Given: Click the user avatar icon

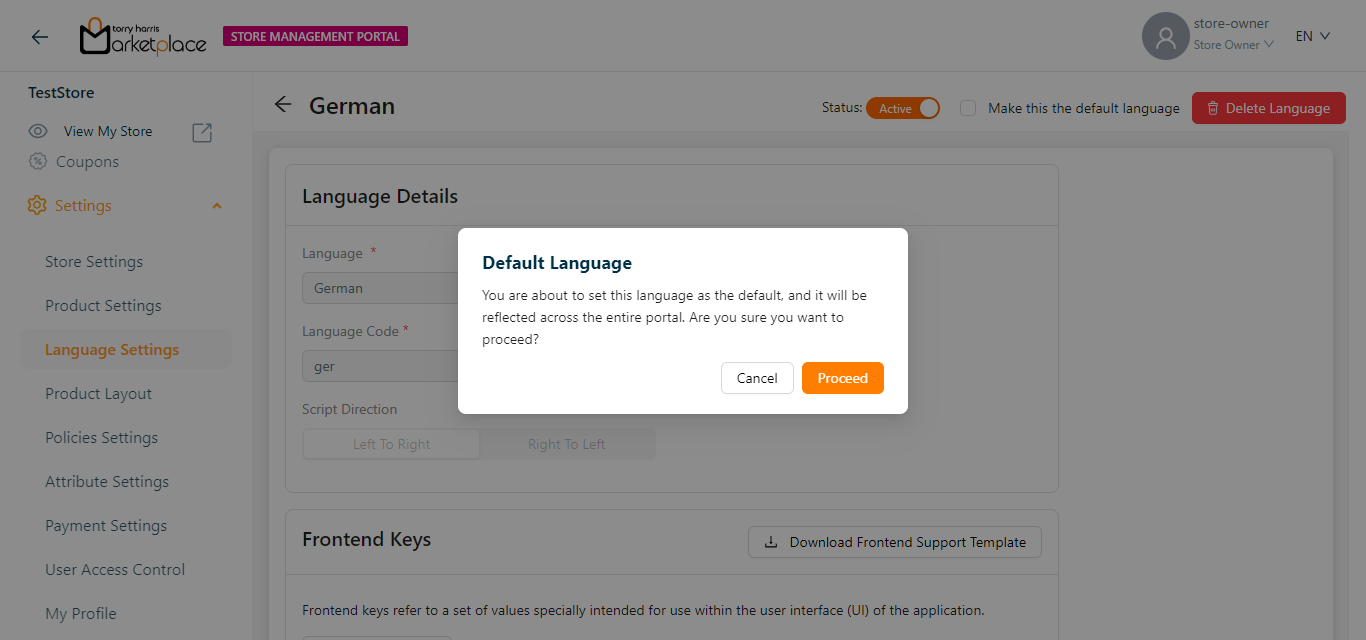Looking at the screenshot, I should pyautogui.click(x=1165, y=37).
